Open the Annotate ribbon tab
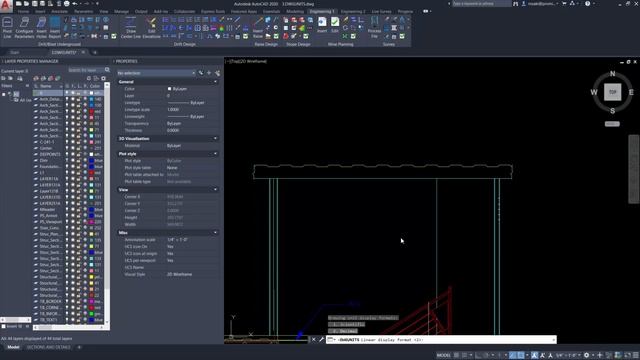This screenshot has height=360, width=640. click(x=59, y=11)
